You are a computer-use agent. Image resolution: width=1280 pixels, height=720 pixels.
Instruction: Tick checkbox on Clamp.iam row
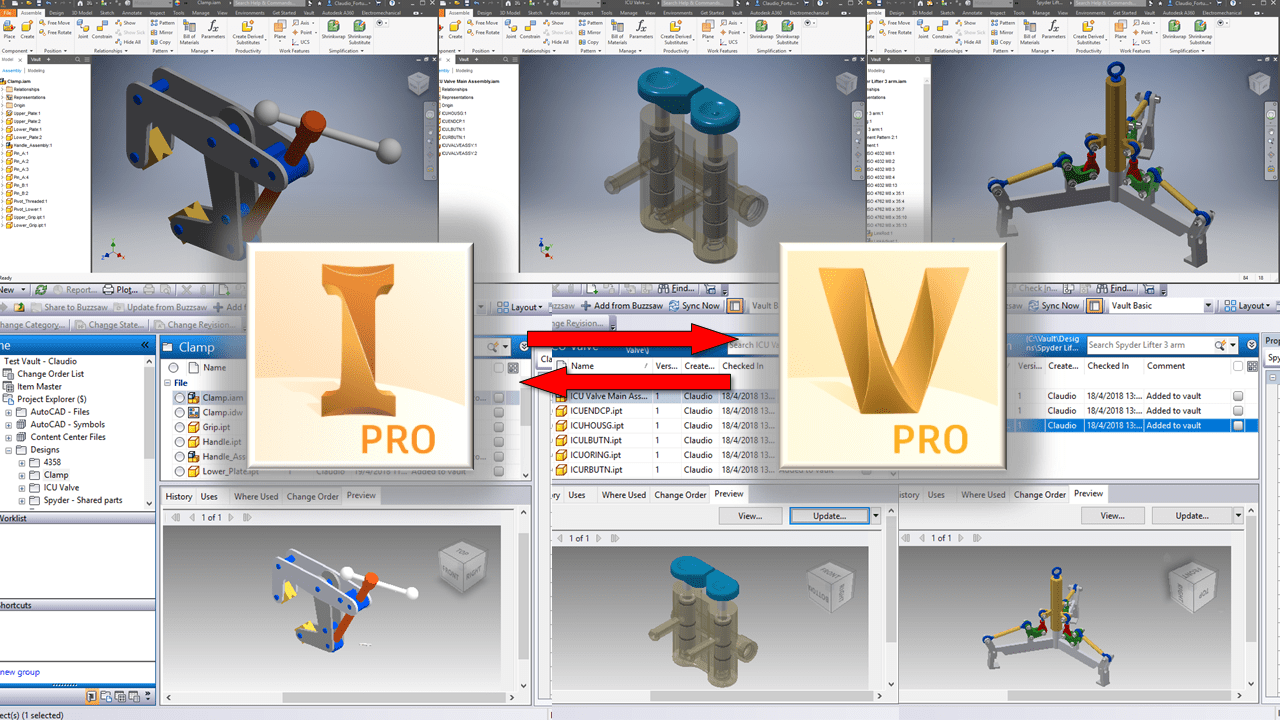[499, 398]
